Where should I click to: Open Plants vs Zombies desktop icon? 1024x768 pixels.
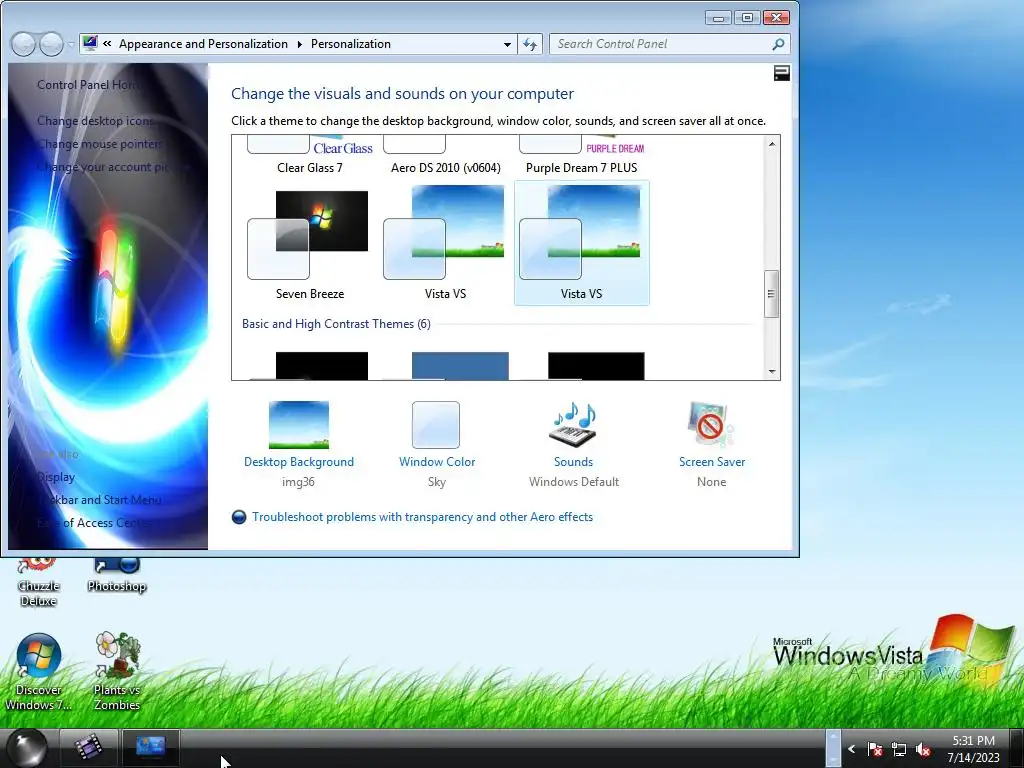(x=117, y=672)
